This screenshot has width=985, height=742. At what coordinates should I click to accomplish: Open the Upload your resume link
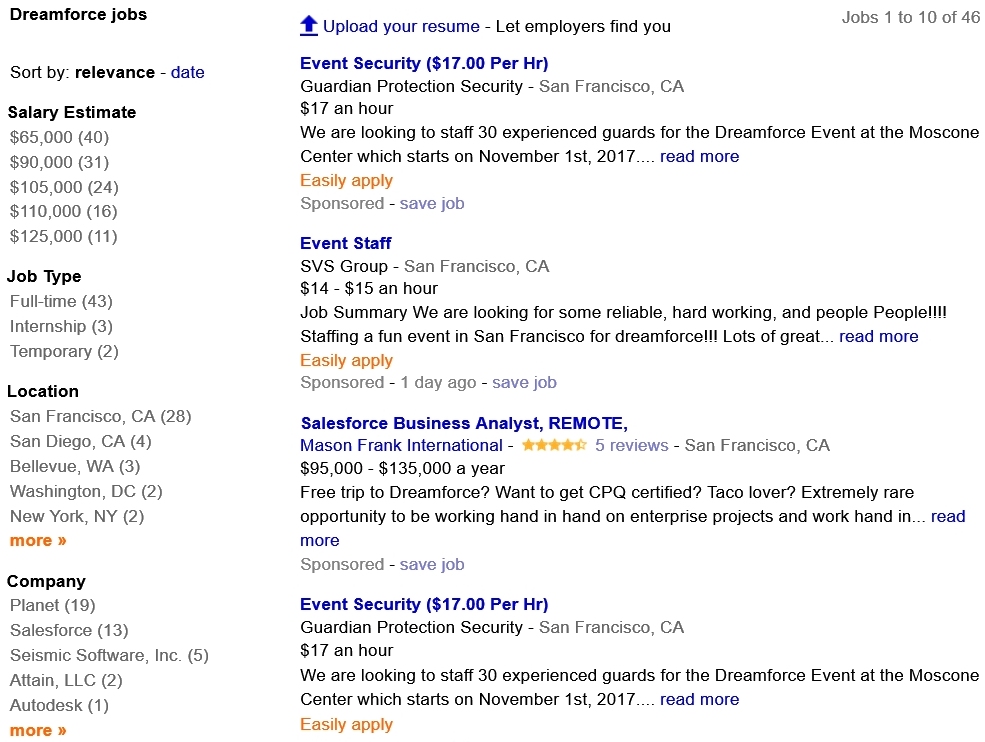coord(401,26)
